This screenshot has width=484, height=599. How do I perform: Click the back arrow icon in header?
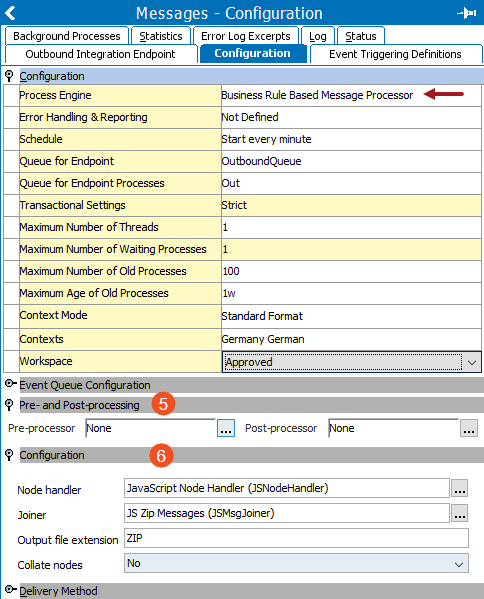[x=10, y=13]
